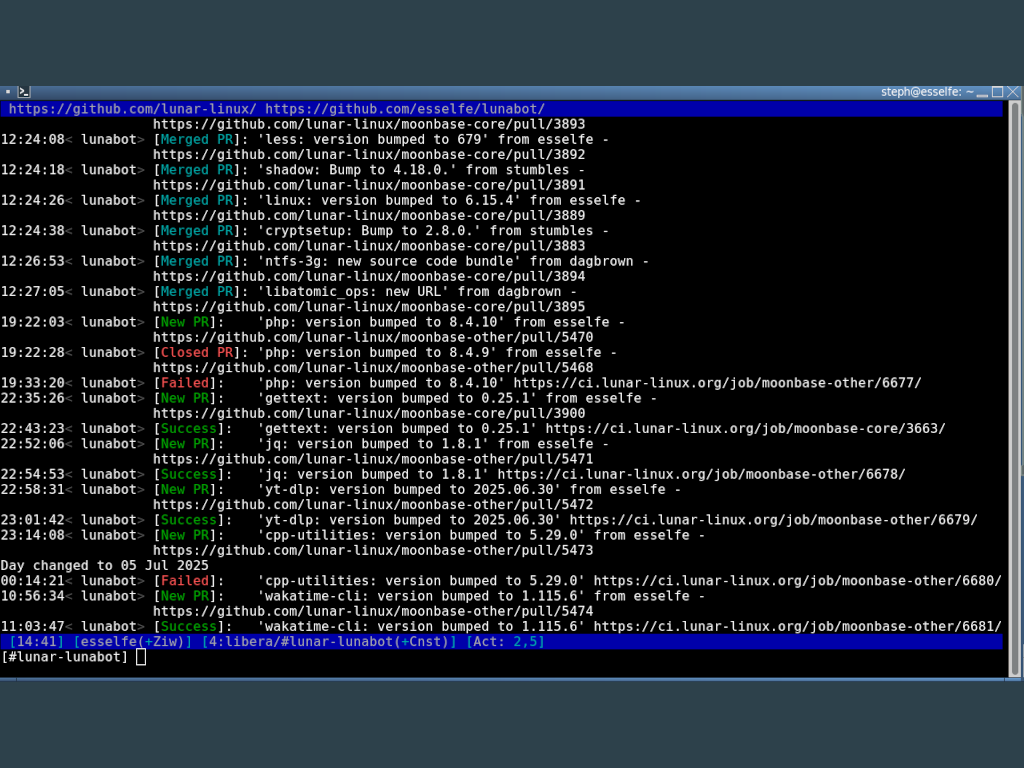Close the terminal window
The height and width of the screenshot is (768, 1024).
click(x=1013, y=92)
